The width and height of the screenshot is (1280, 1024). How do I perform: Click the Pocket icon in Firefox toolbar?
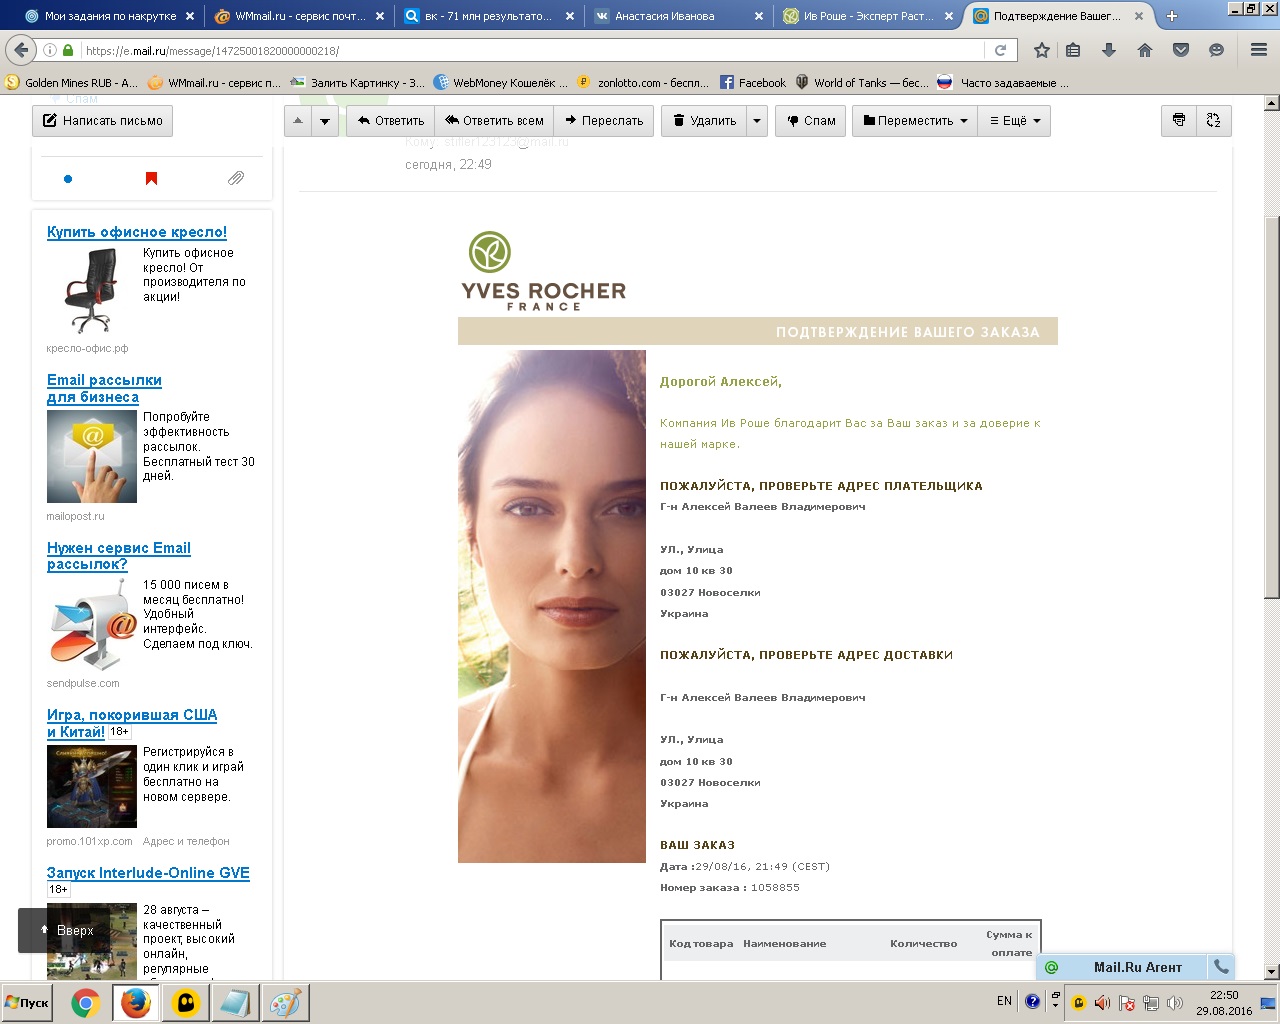pyautogui.click(x=1181, y=50)
